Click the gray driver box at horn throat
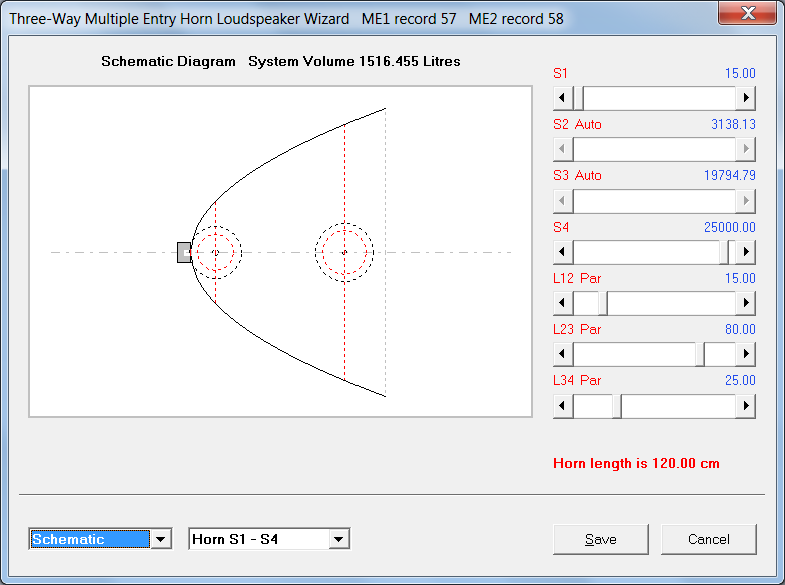 coord(184,252)
